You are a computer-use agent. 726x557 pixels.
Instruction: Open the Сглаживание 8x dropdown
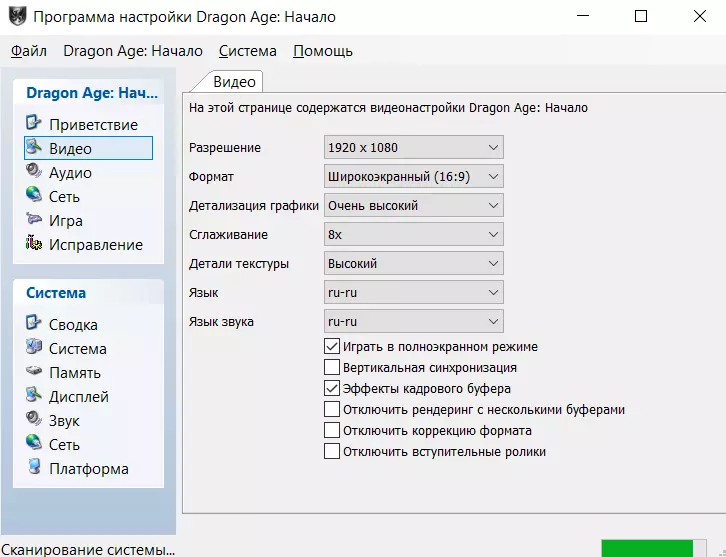(413, 234)
